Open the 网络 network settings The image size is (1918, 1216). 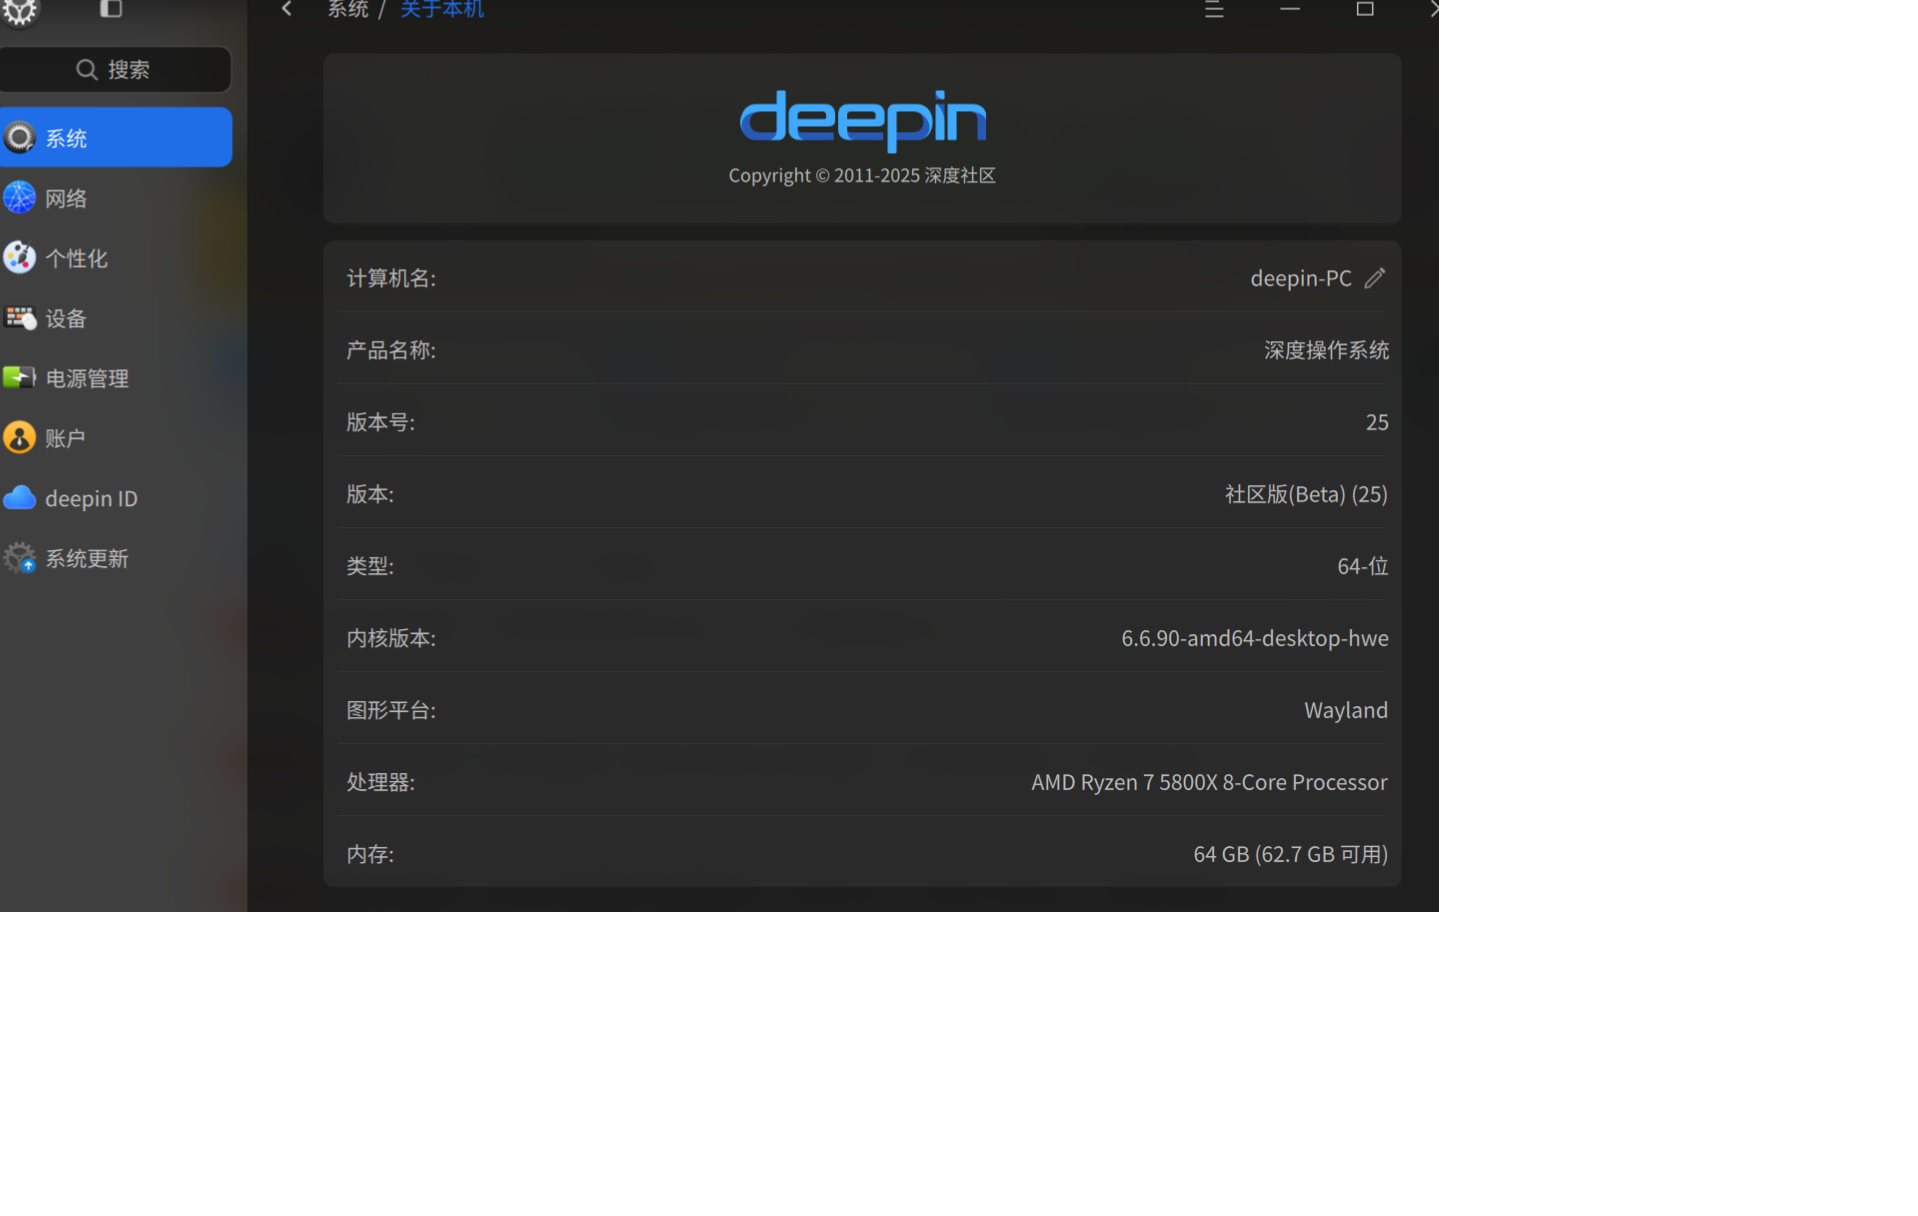115,198
